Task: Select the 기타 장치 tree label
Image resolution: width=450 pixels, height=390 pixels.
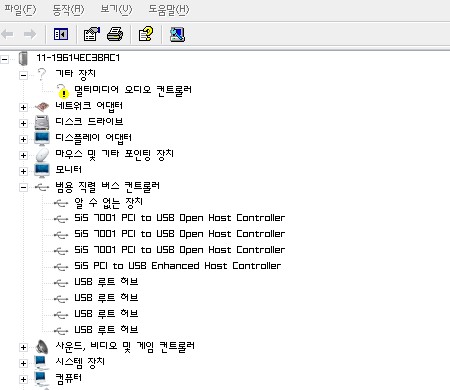Action: (76, 74)
